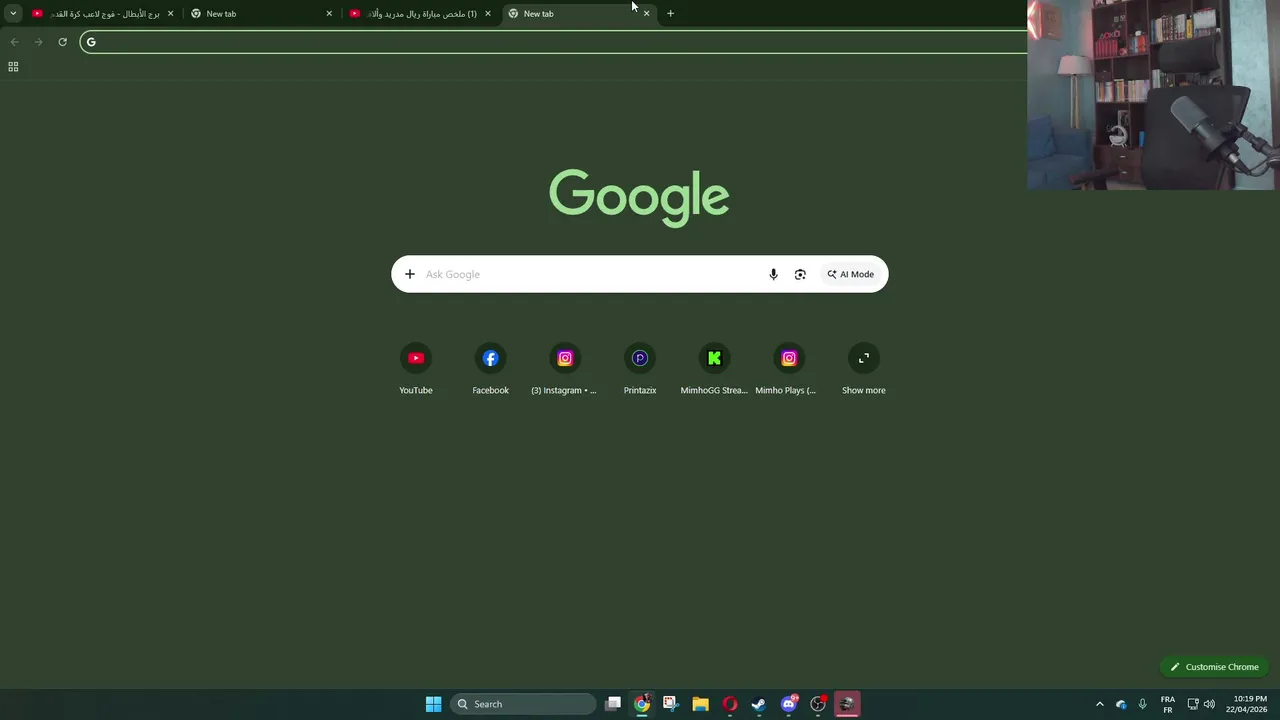Open a new tab with plus button
This screenshot has height=720, width=1280.
[x=670, y=13]
